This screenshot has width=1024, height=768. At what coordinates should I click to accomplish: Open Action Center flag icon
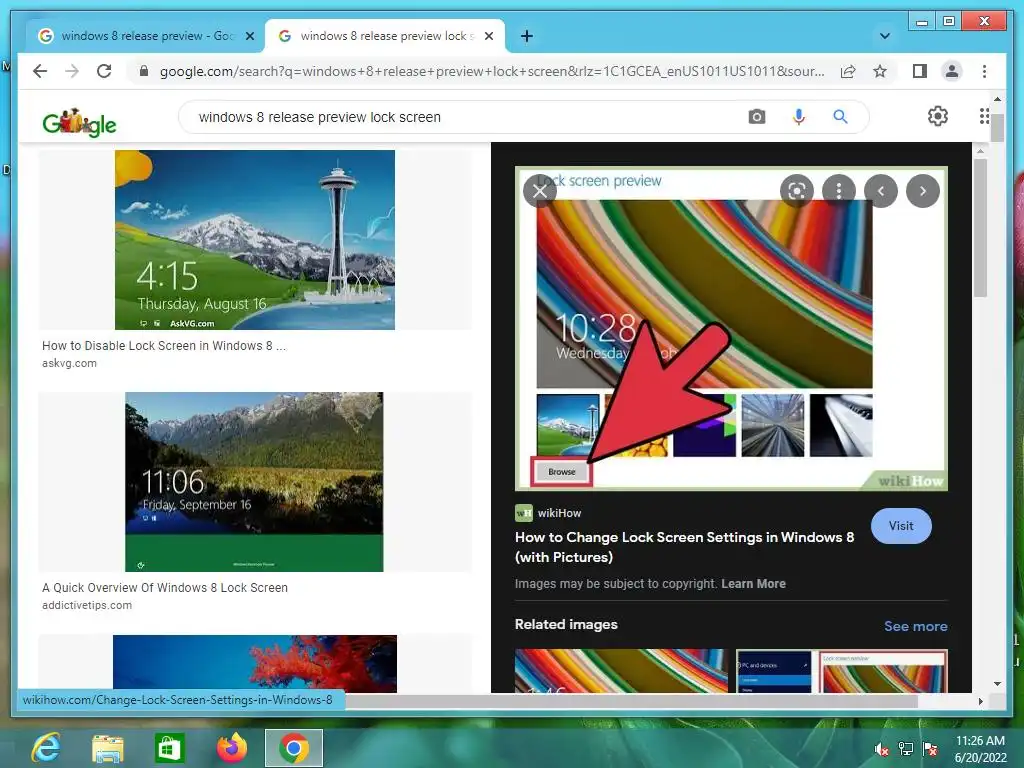click(x=930, y=749)
